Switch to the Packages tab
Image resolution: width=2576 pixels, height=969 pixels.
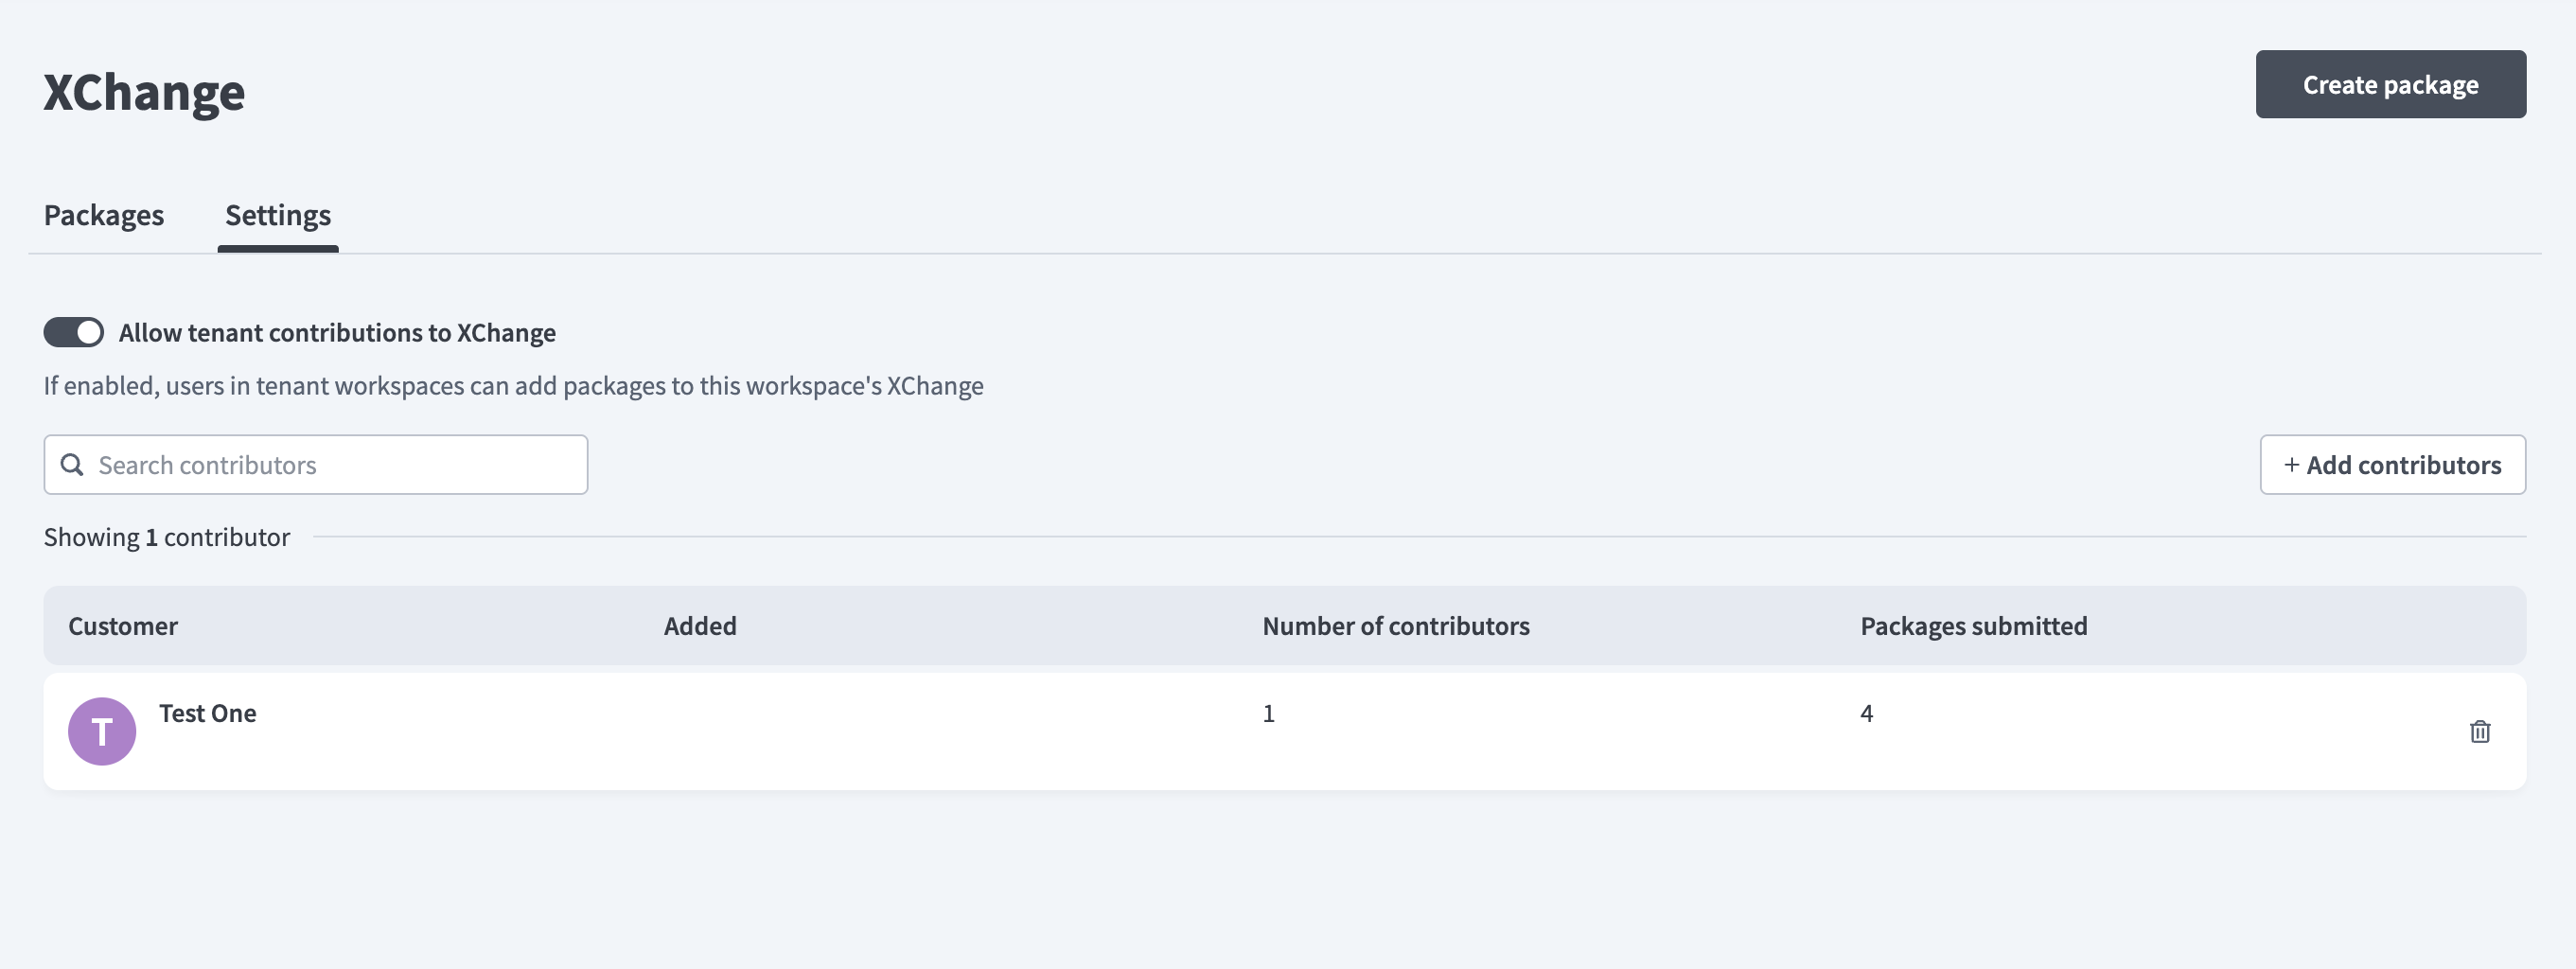[104, 215]
